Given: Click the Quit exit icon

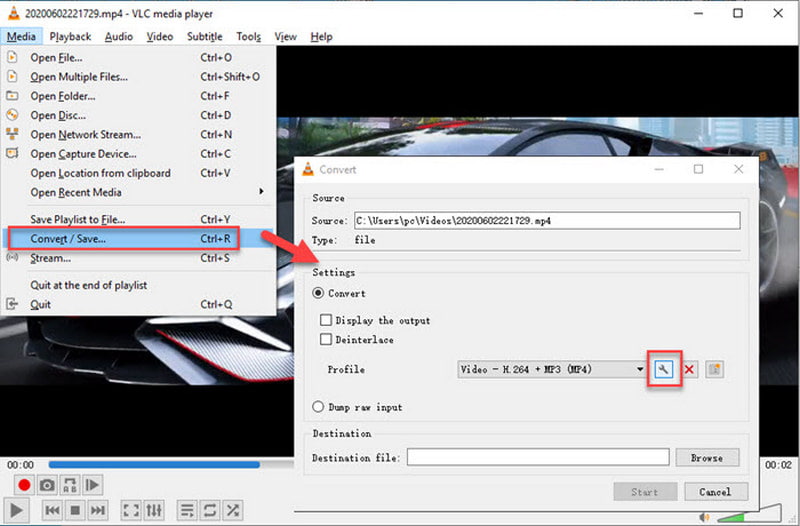Looking at the screenshot, I should pos(12,304).
